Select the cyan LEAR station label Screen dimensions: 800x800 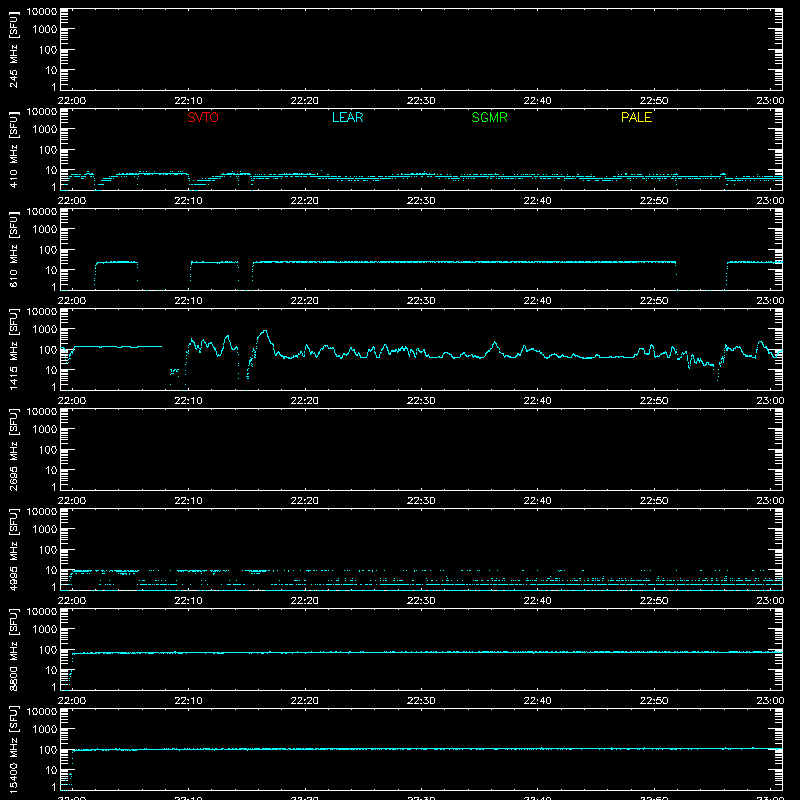pos(347,117)
